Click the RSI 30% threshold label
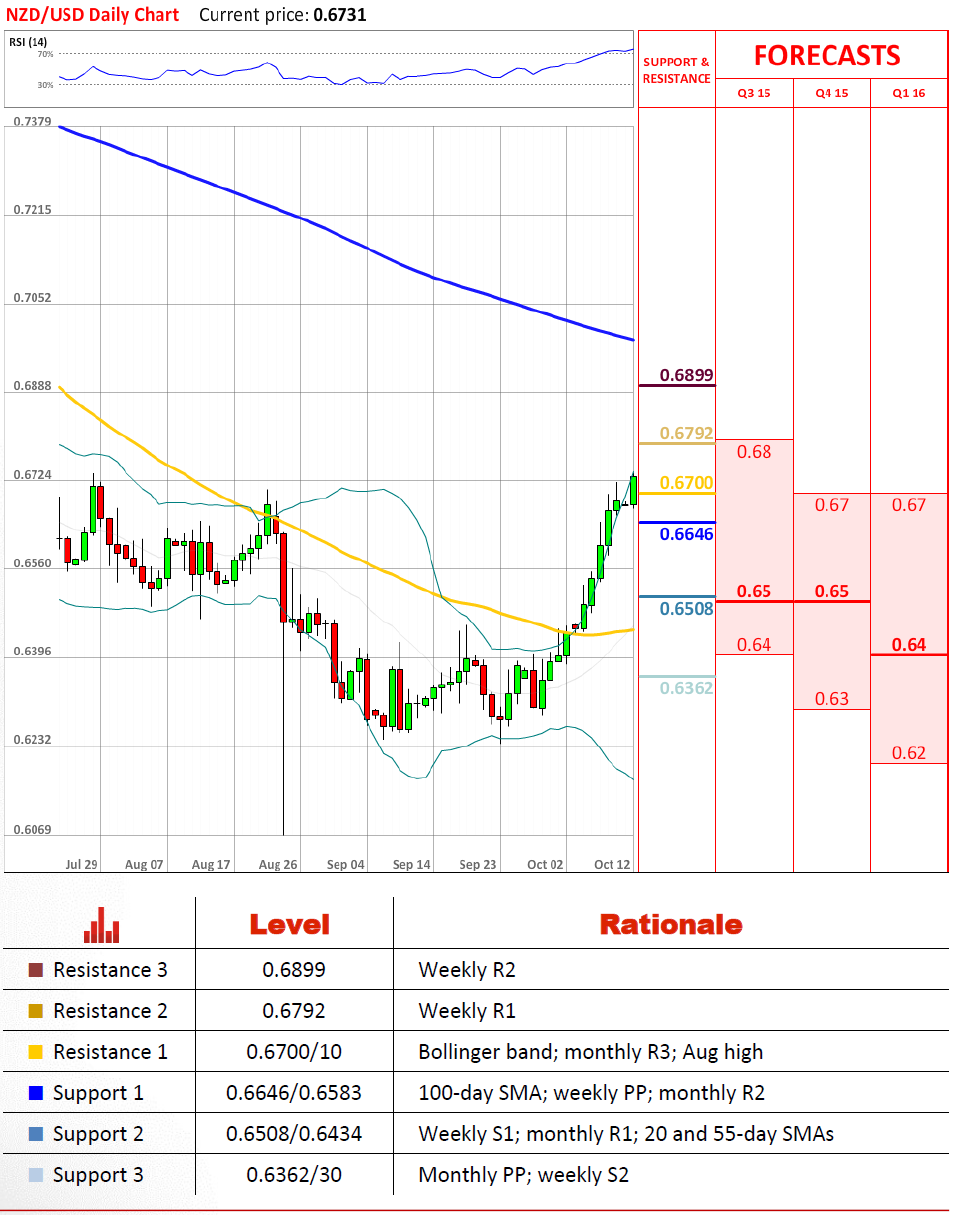The image size is (958, 1215). 46,85
